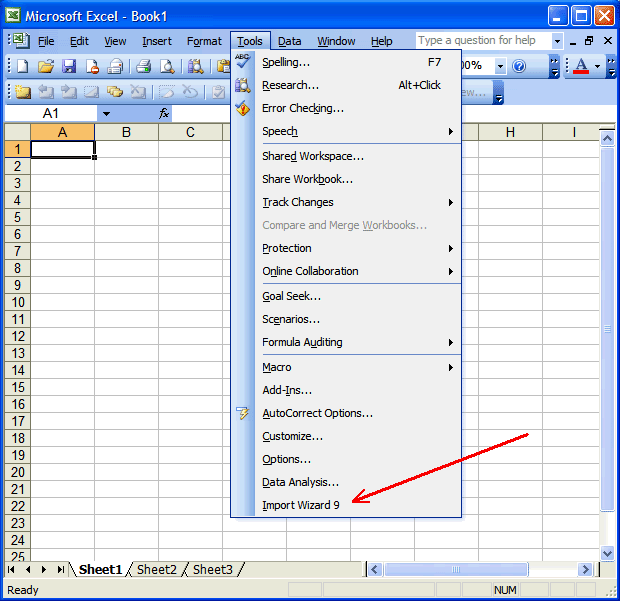Open the Data menu
Screen dimensions: 620x601
(289, 41)
